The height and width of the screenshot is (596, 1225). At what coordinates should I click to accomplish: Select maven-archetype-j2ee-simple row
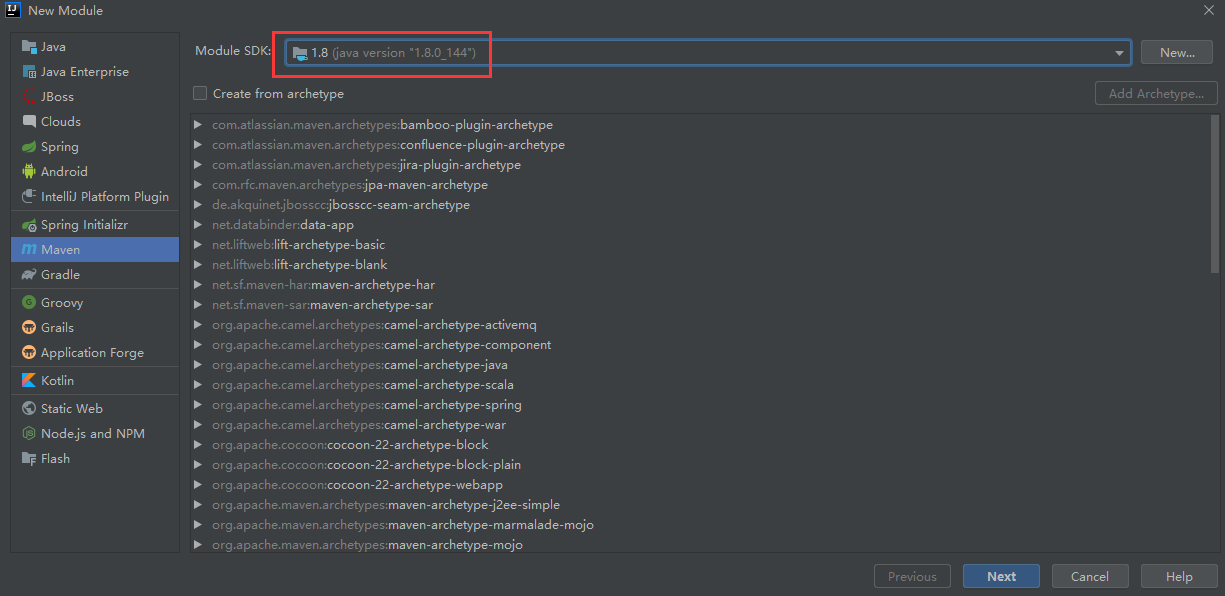(700, 505)
